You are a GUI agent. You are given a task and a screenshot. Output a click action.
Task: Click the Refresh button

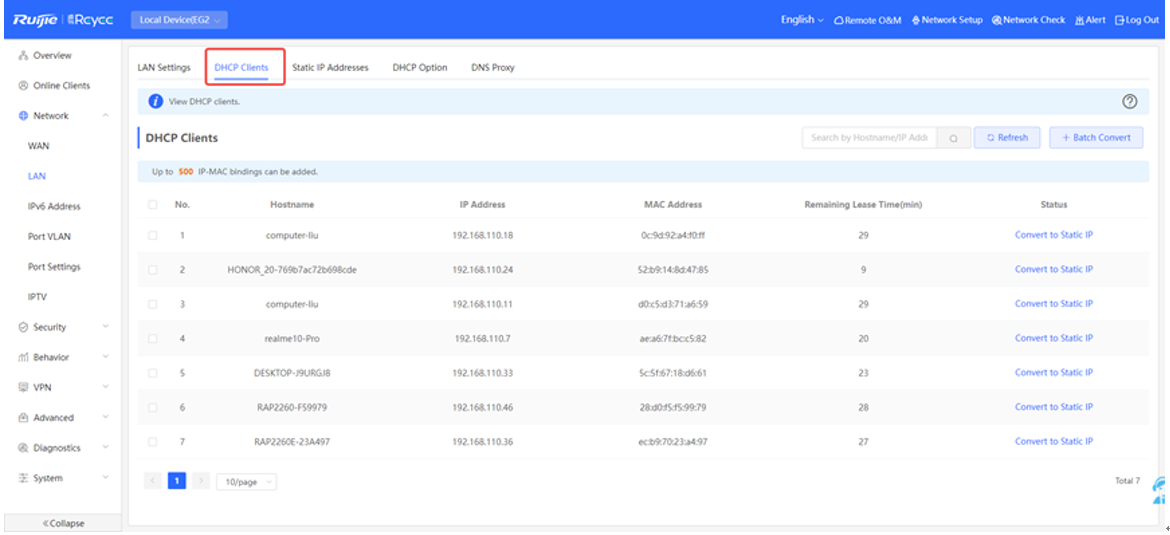pos(1007,138)
